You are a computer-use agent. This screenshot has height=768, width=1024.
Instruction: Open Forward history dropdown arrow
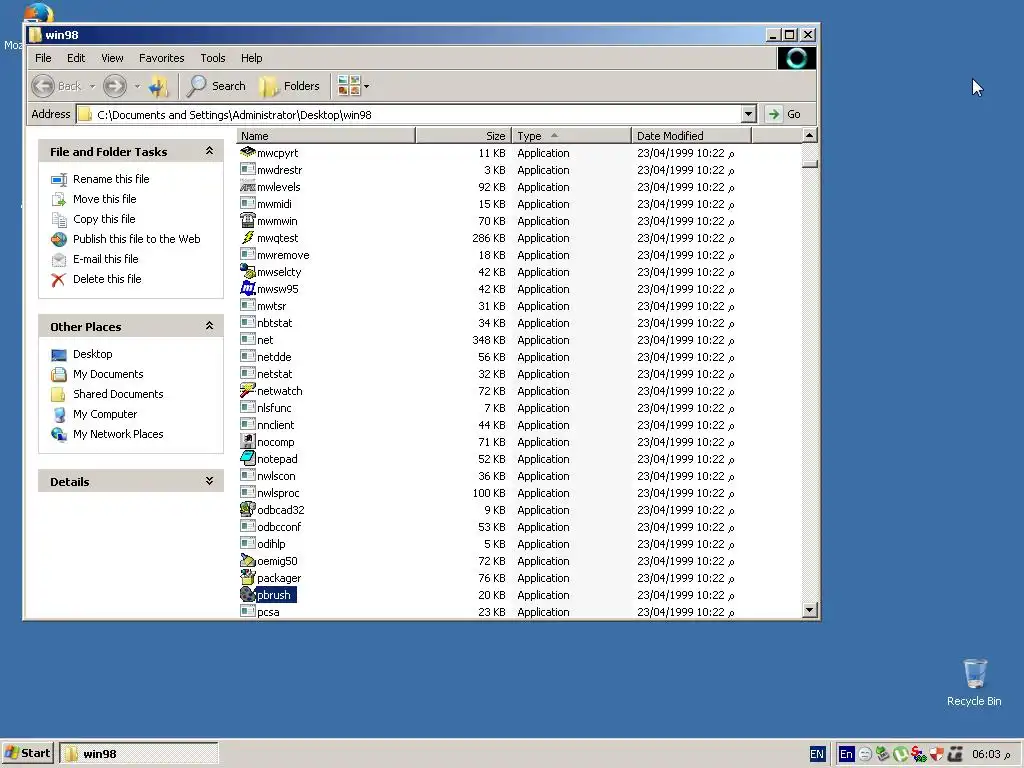pos(136,86)
